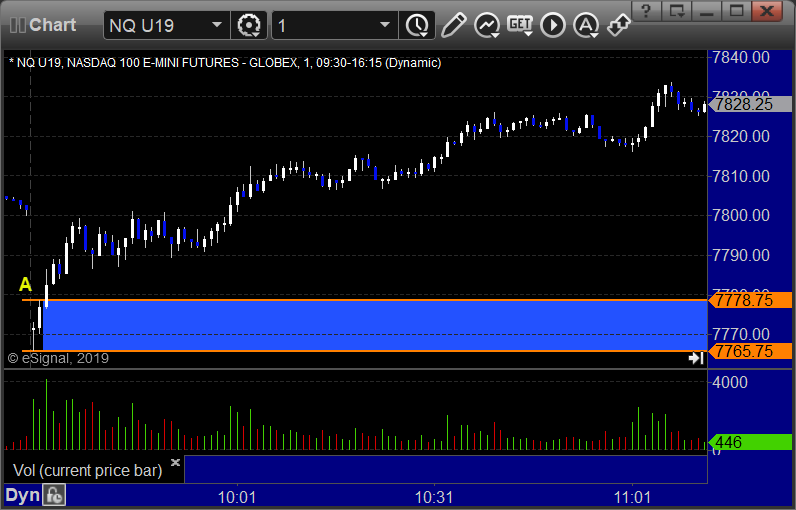Toggle the lock icon beside Dyn
This screenshot has width=796, height=510.
(x=54, y=495)
